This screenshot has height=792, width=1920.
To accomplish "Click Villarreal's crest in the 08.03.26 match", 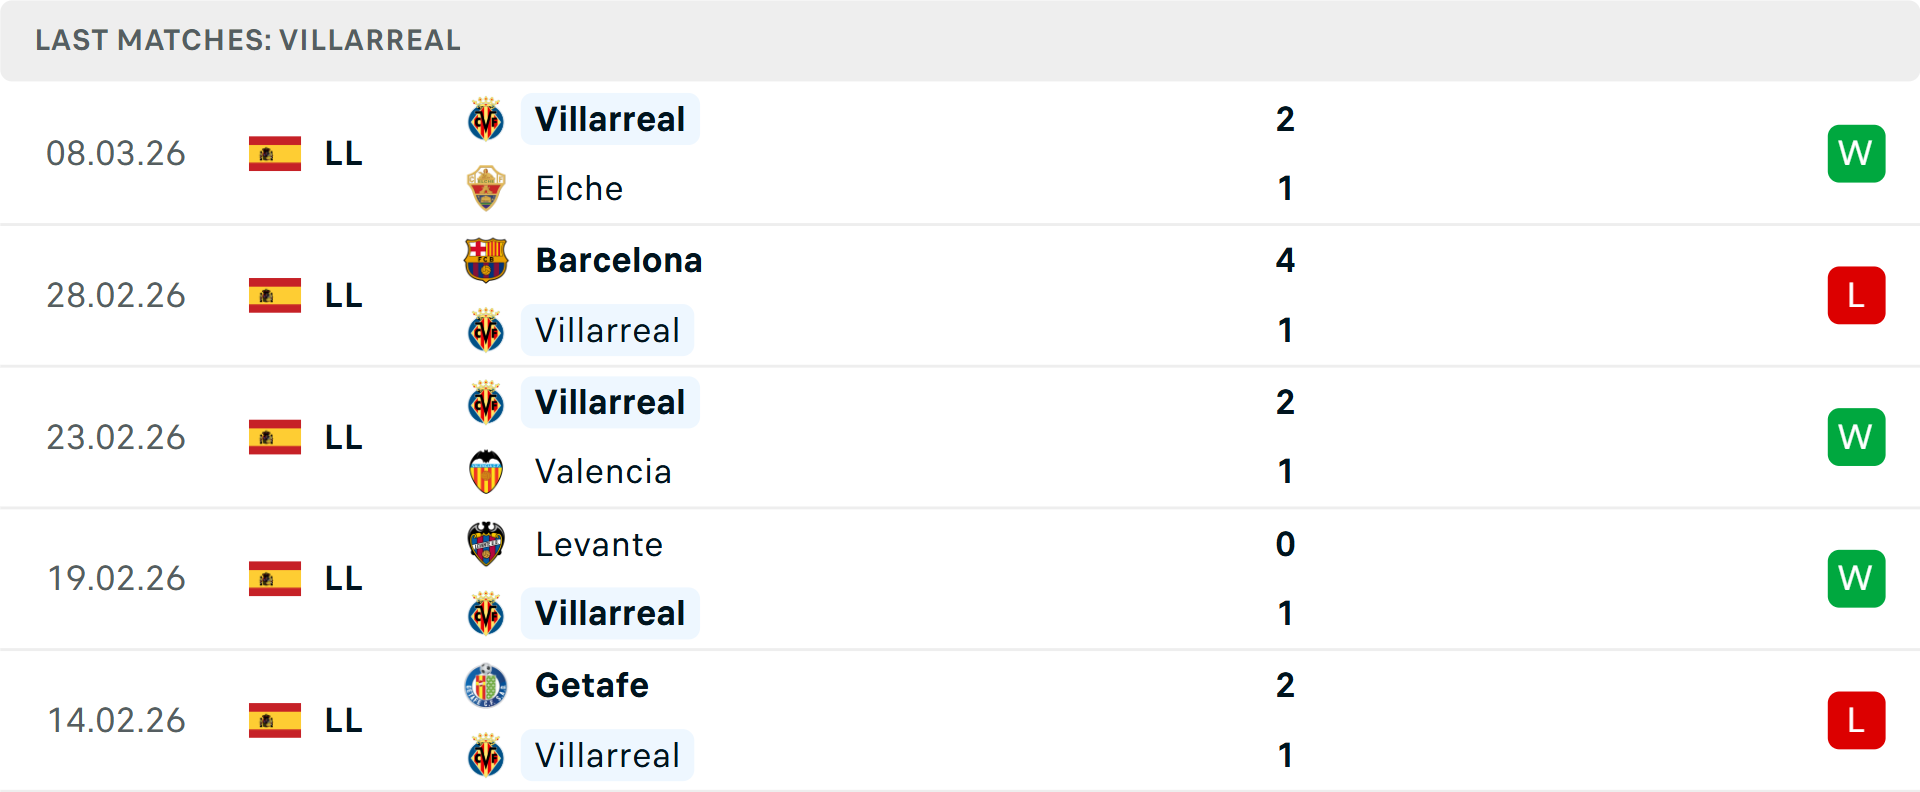I will coord(486,120).
